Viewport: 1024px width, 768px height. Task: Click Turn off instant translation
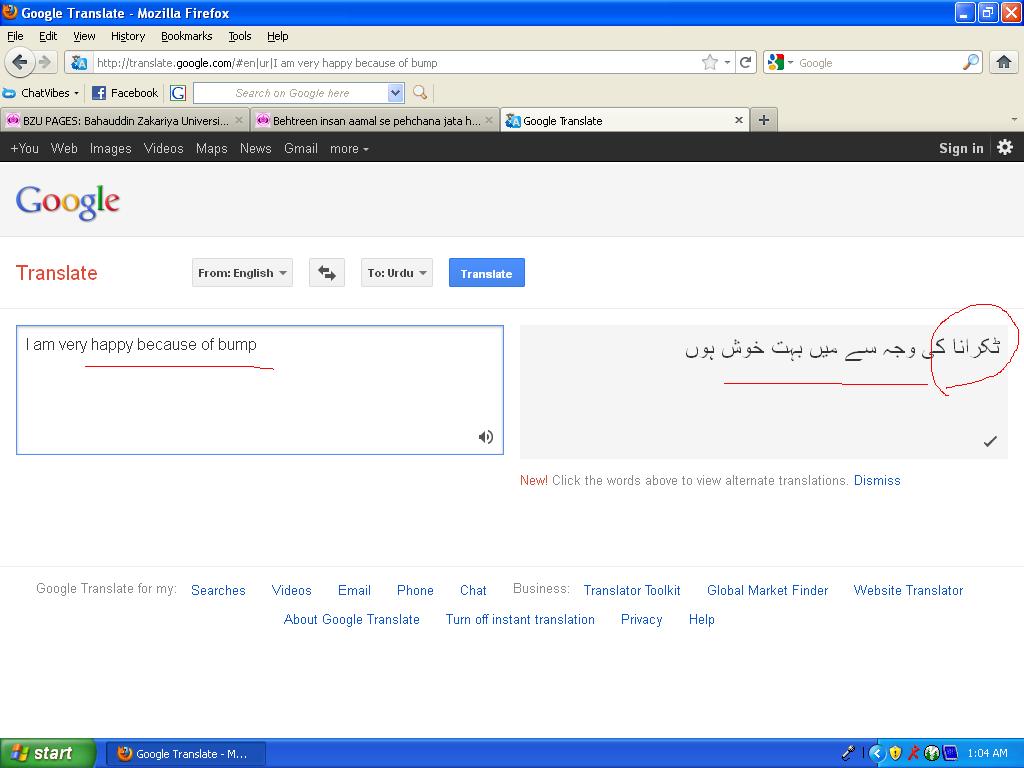[520, 620]
